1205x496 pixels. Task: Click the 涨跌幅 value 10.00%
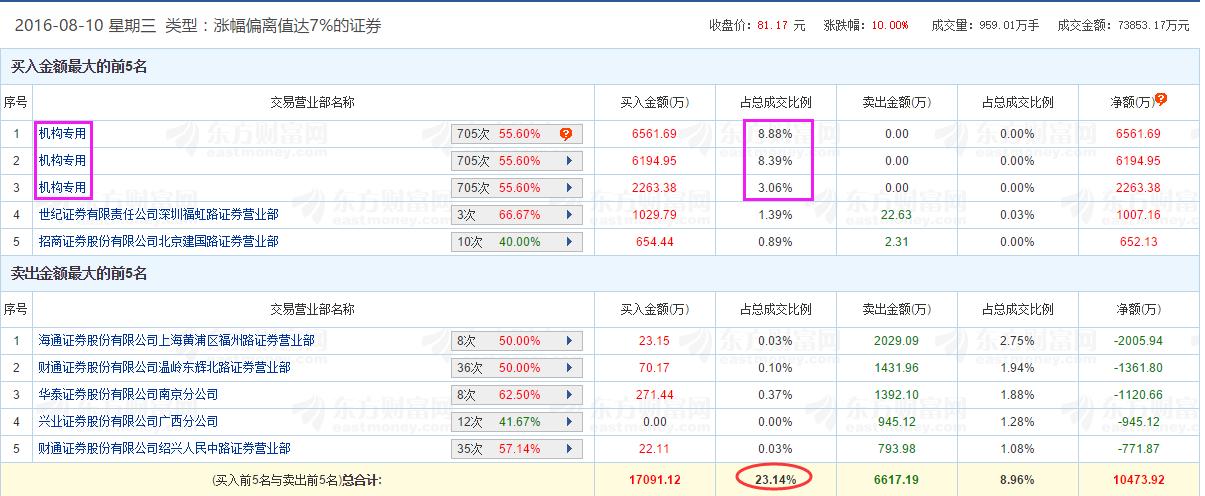coord(891,25)
